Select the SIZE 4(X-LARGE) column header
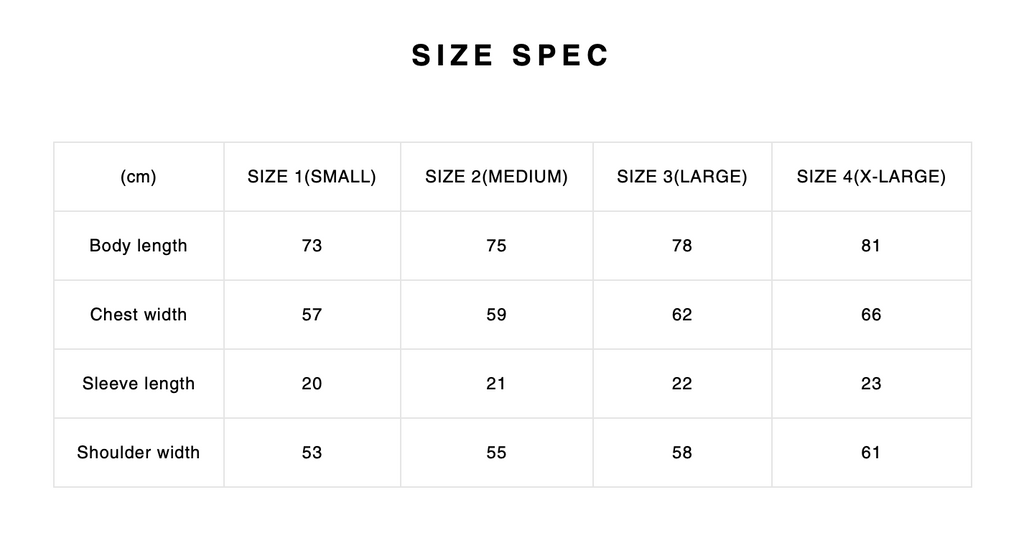Viewport: 1024px width, 533px height. (871, 177)
